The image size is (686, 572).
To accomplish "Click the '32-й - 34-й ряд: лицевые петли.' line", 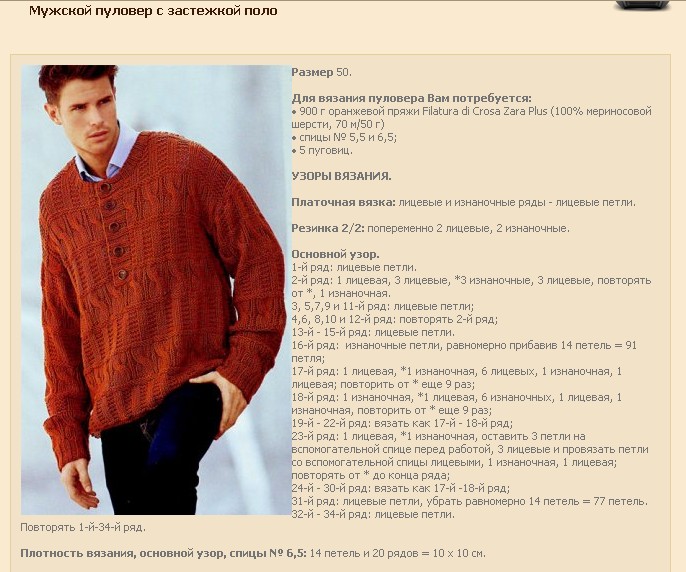I will [x=373, y=514].
